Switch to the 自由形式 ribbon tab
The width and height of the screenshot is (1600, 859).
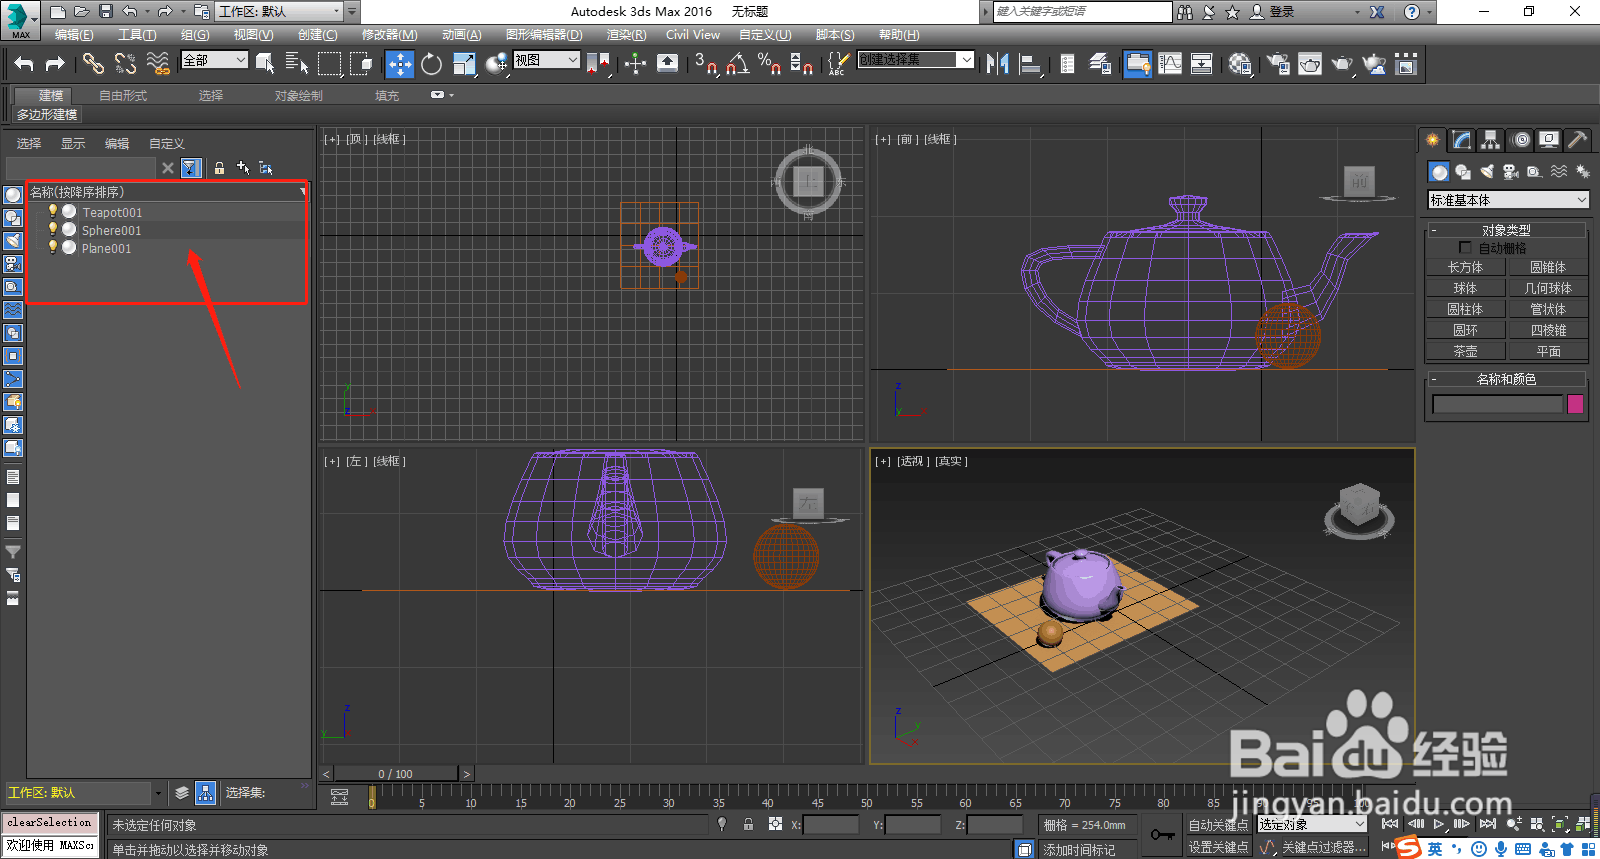click(x=123, y=95)
